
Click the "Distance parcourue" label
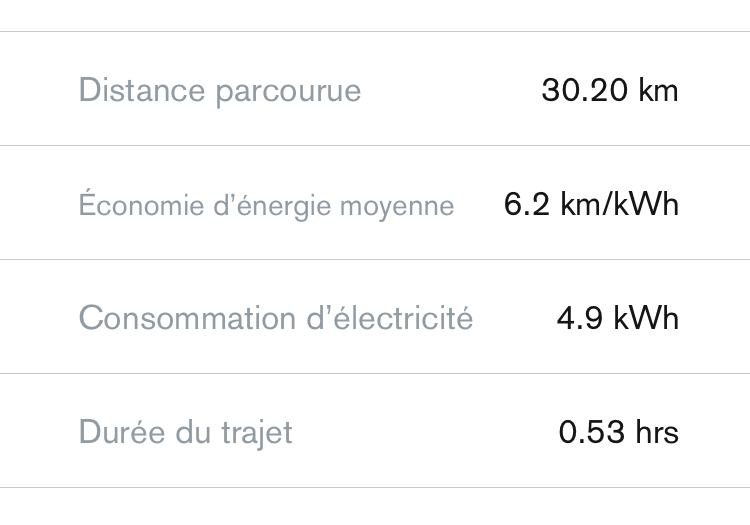[219, 91]
